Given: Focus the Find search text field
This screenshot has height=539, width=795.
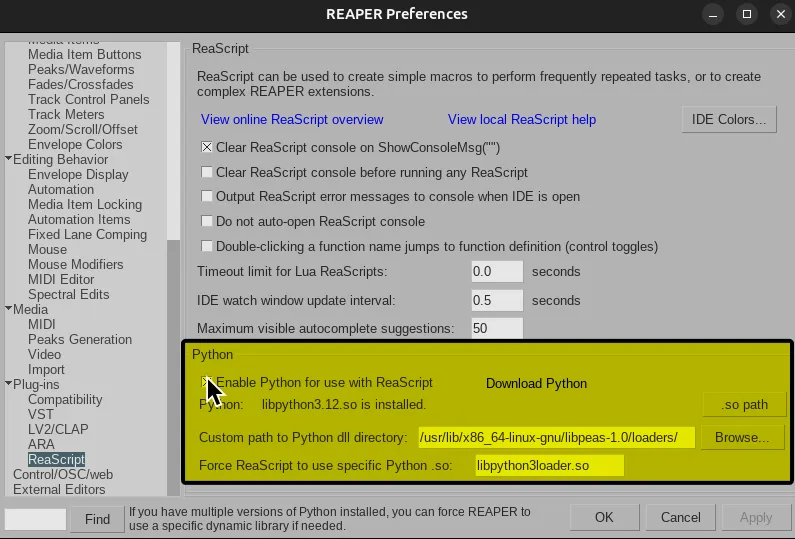Looking at the screenshot, I should [35, 519].
